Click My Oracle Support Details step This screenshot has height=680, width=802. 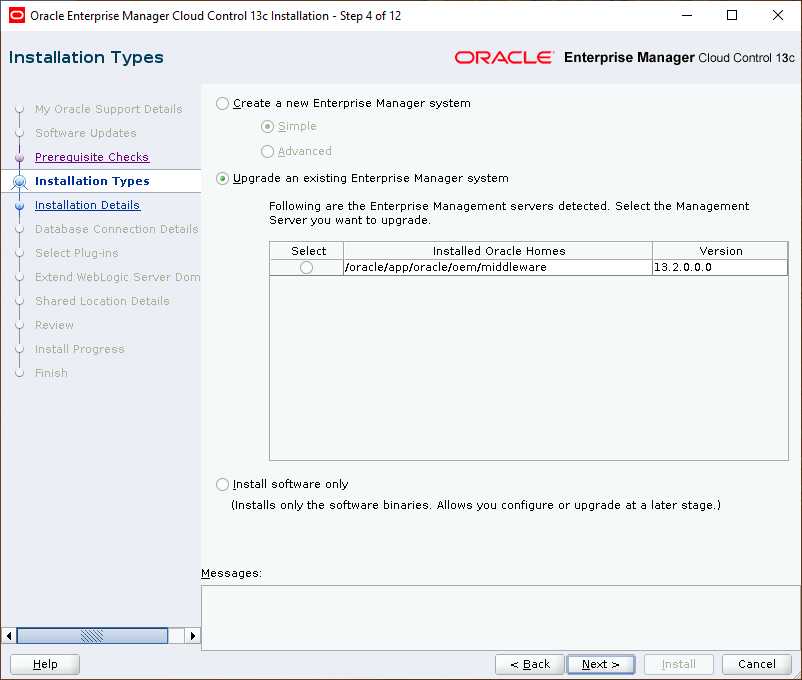(108, 109)
